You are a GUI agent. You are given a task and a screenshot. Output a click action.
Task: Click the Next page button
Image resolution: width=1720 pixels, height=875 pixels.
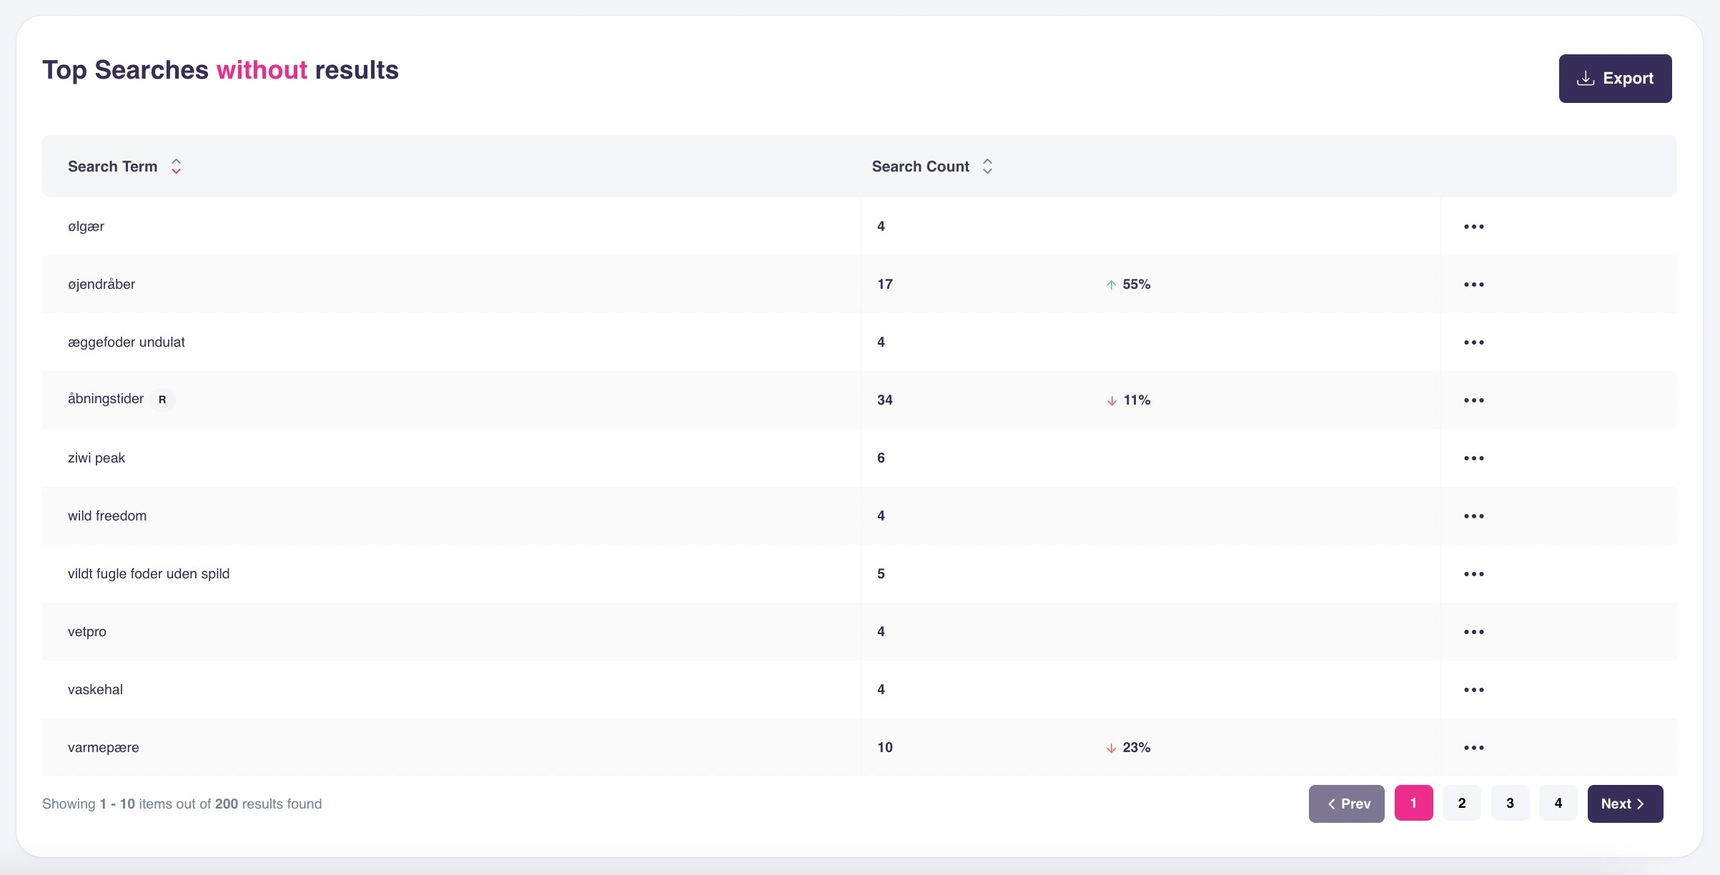pos(1624,804)
